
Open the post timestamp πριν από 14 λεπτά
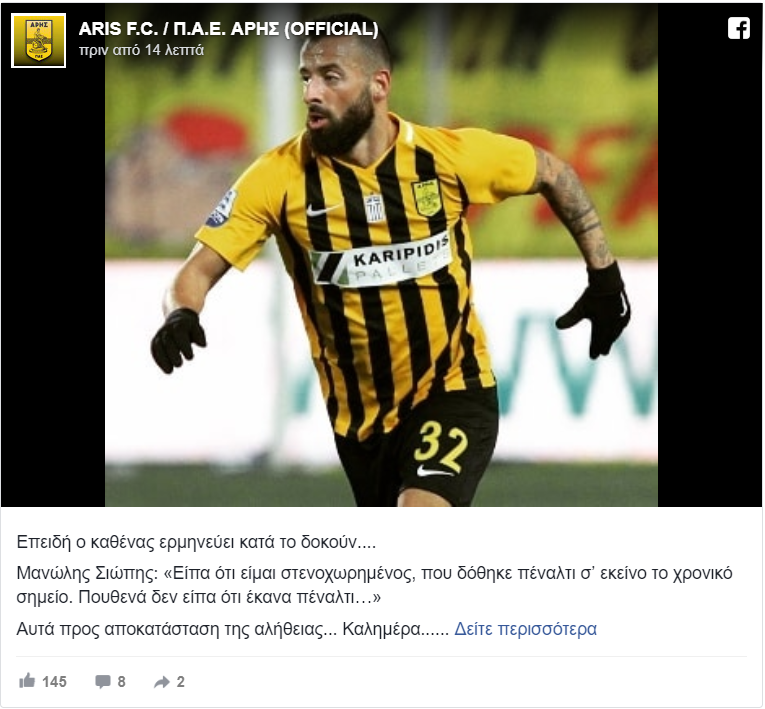click(x=141, y=50)
